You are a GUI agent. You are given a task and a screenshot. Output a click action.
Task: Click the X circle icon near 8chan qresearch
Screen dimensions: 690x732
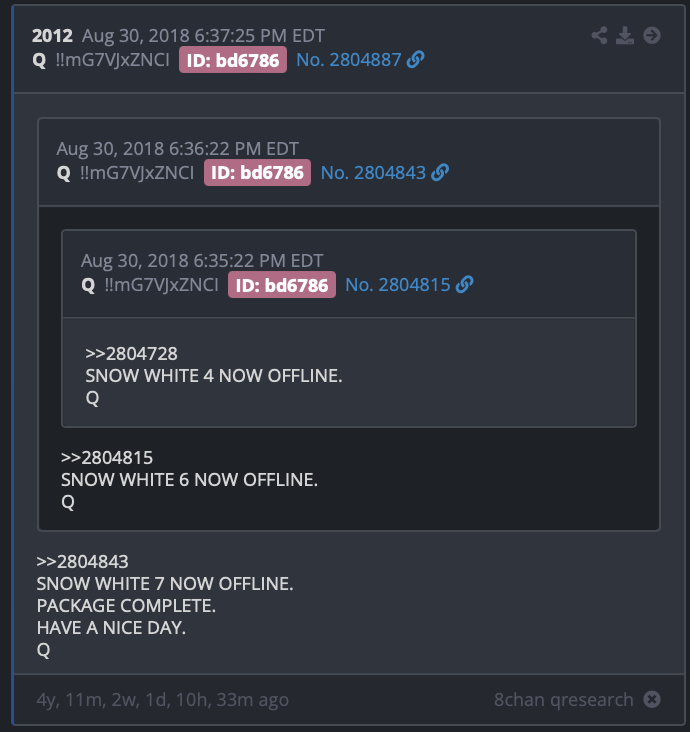click(x=652, y=699)
